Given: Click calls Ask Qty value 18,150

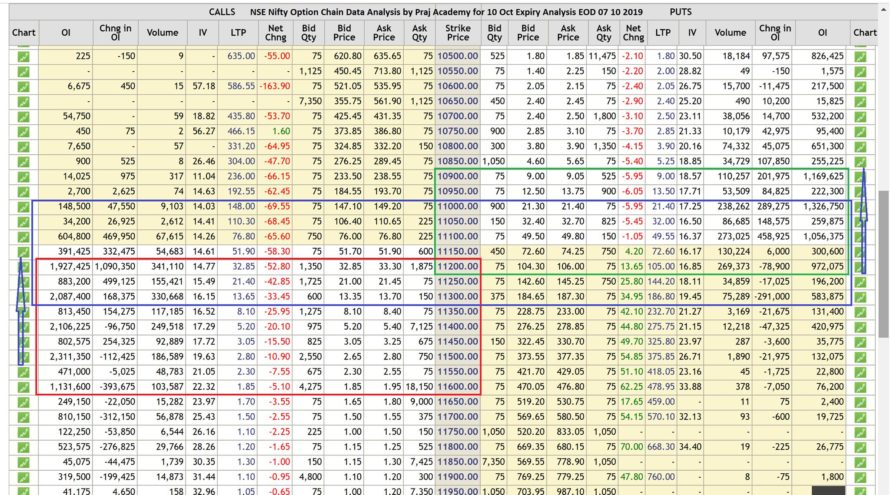Looking at the screenshot, I should [x=419, y=387].
